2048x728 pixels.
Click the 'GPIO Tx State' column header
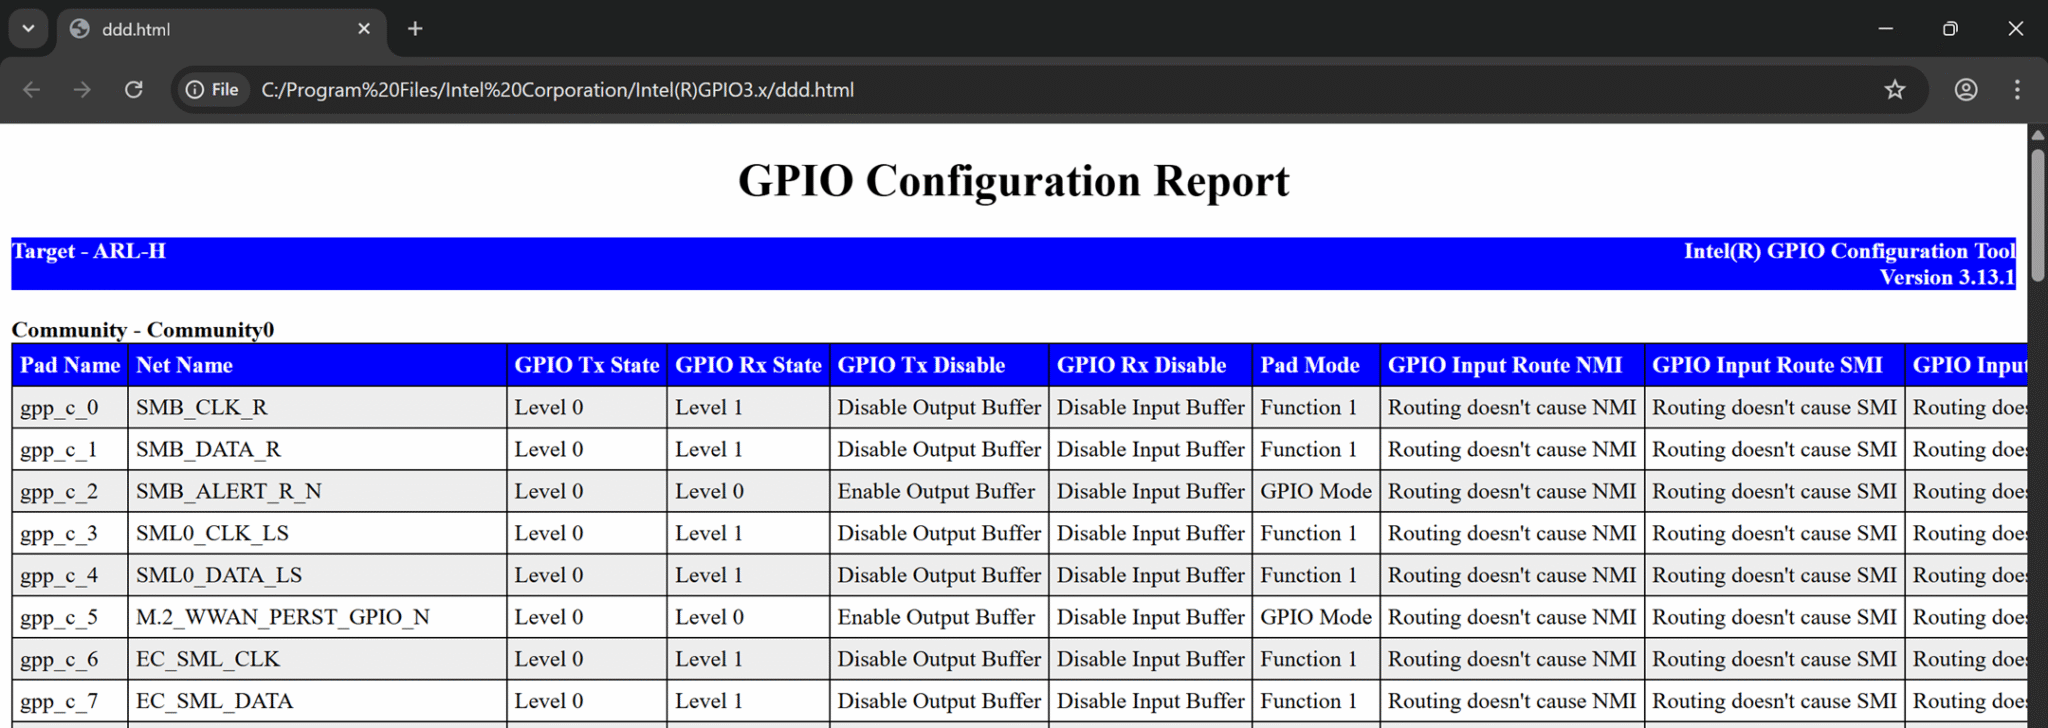[587, 365]
